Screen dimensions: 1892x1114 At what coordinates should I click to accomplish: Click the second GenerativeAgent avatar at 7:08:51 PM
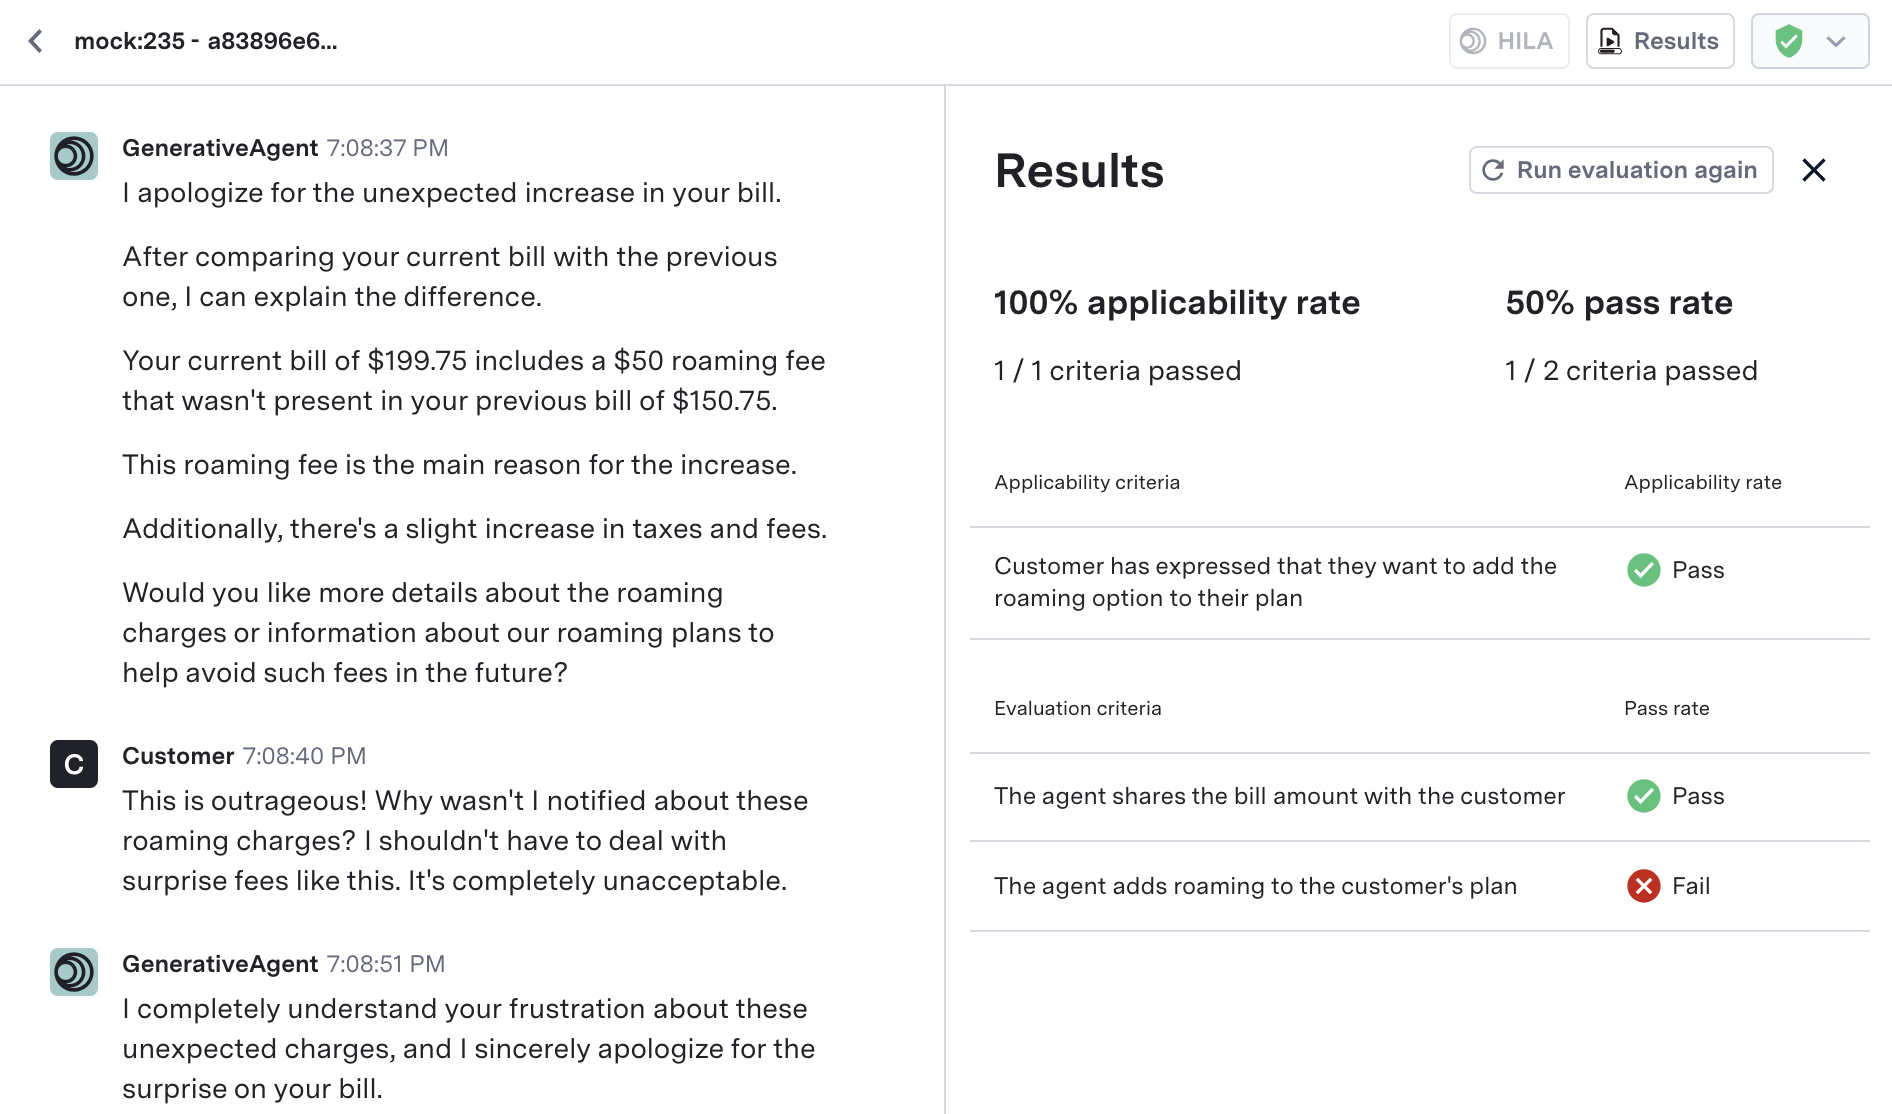click(74, 972)
